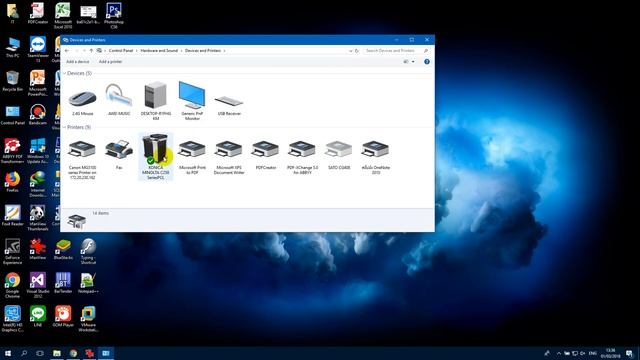The height and width of the screenshot is (360, 640).
Task: Select the PDFCreator printer in the window
Action: click(x=266, y=154)
